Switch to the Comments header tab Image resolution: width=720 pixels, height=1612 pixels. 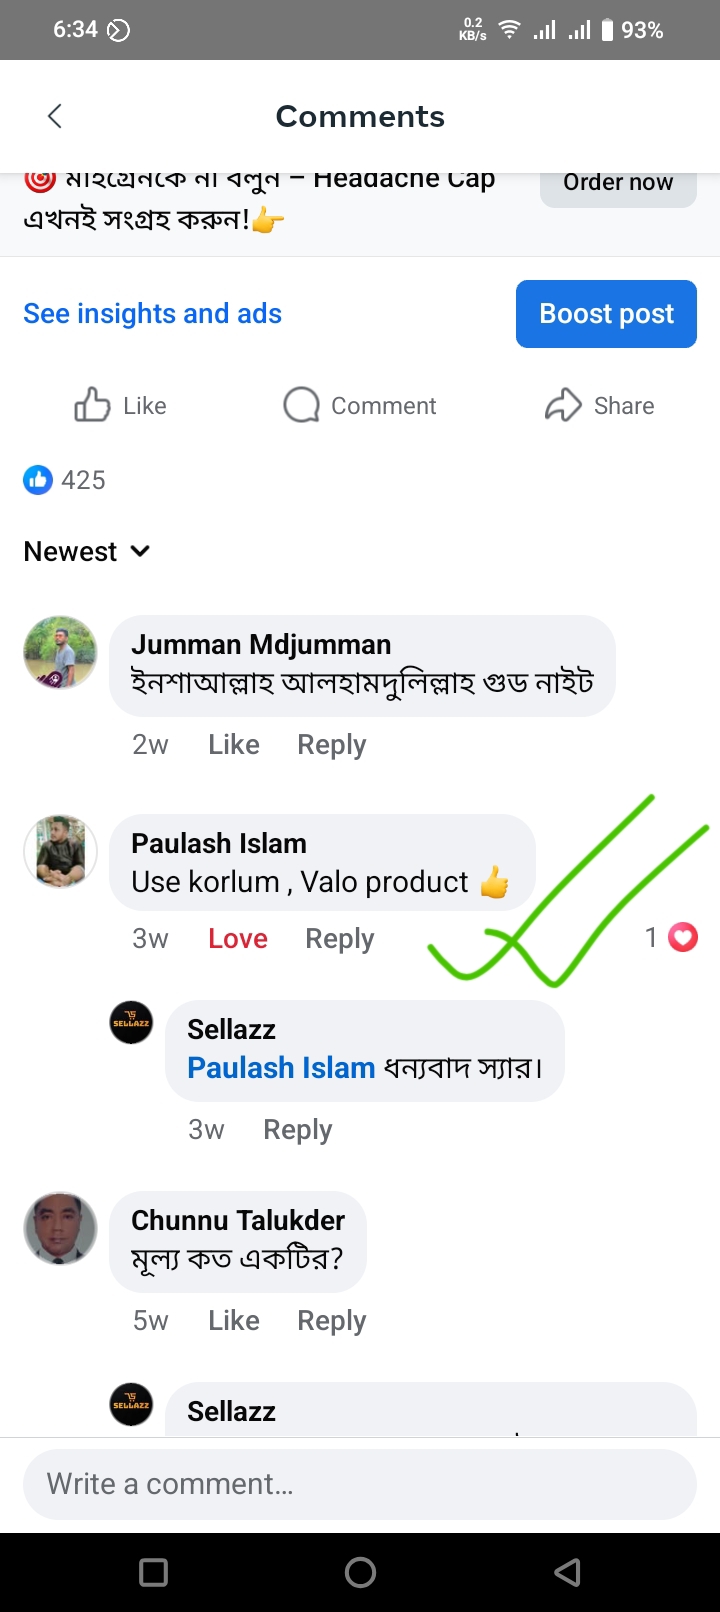[360, 116]
